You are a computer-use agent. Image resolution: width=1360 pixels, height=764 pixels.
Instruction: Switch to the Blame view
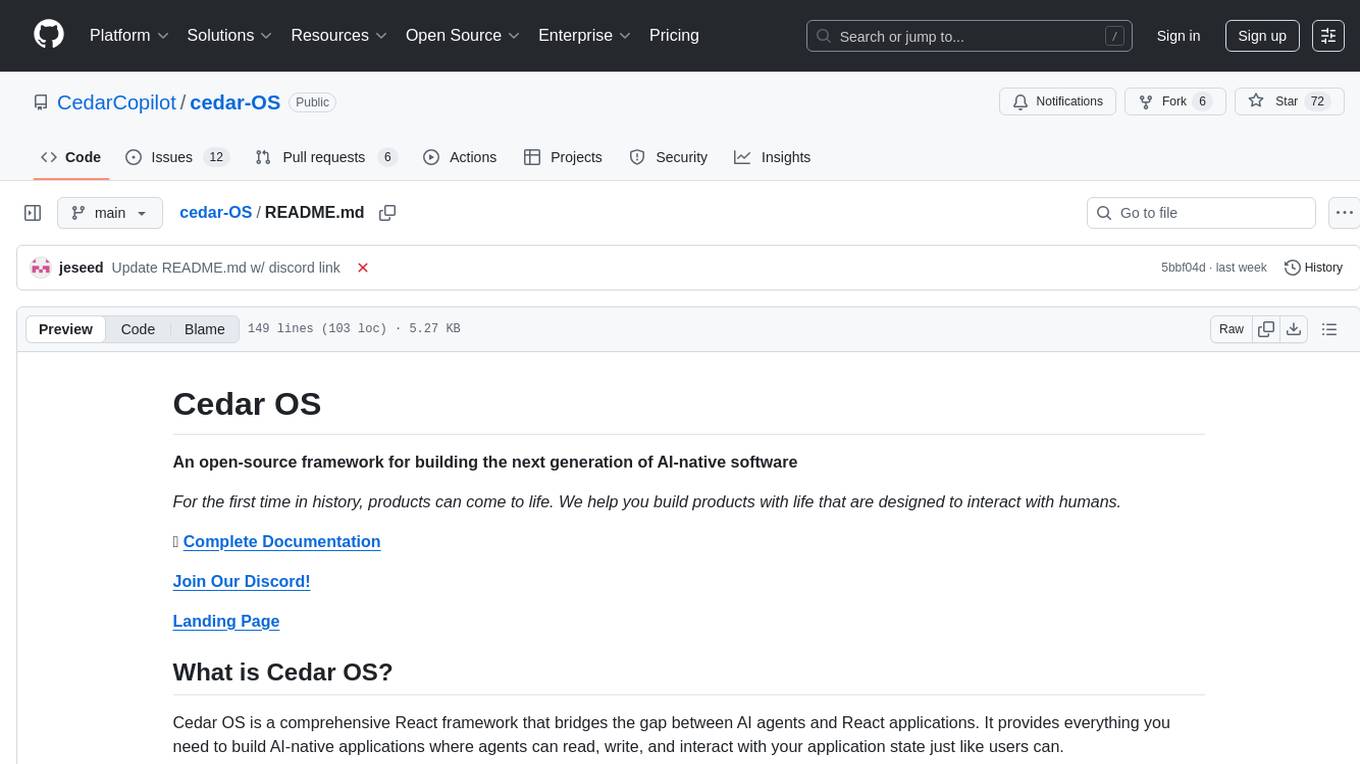coord(205,329)
